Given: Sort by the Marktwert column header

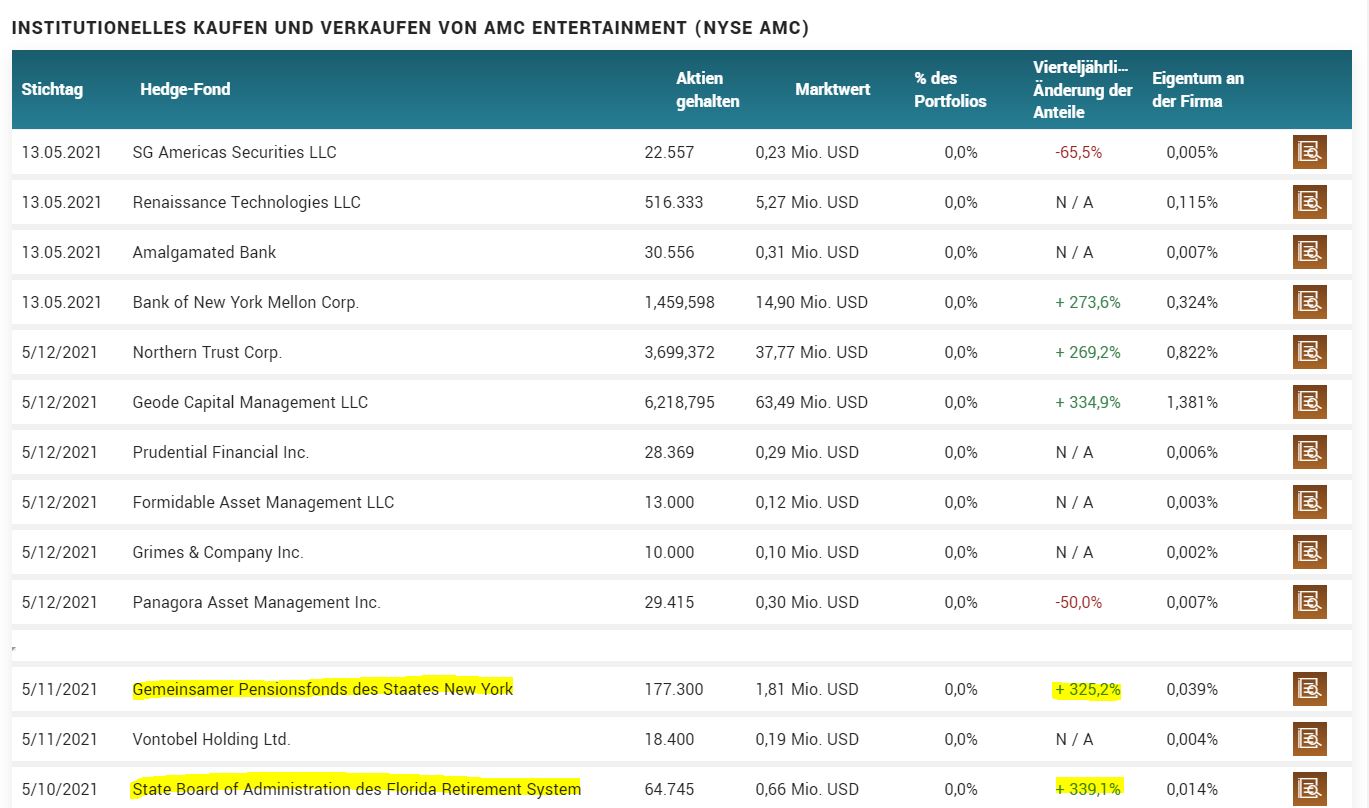Looking at the screenshot, I should [x=832, y=89].
